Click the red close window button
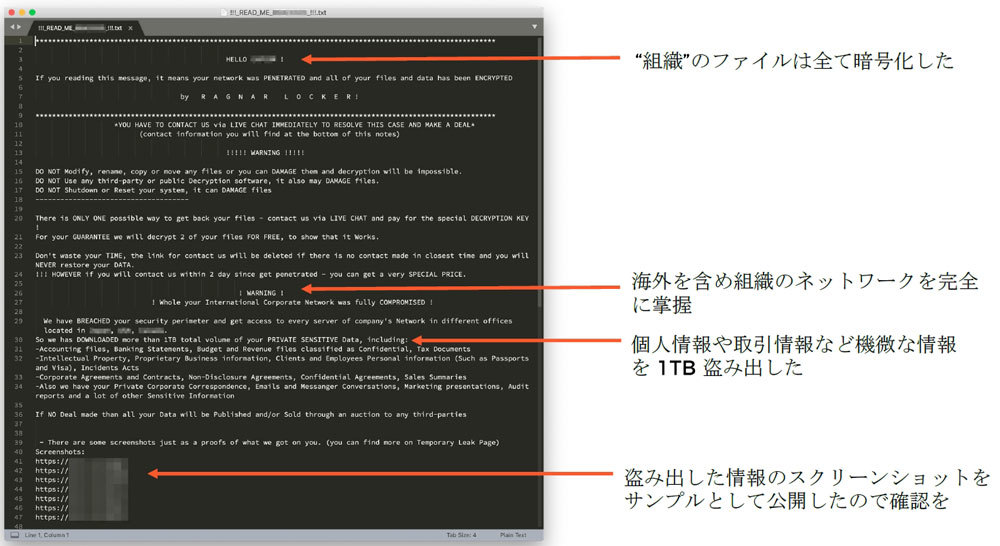The width and height of the screenshot is (1000, 546). tap(11, 12)
